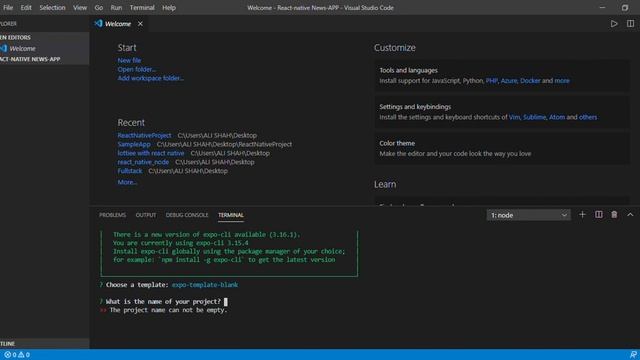The image size is (640, 360).
Task: Open the Edit menu
Action: (26, 7)
